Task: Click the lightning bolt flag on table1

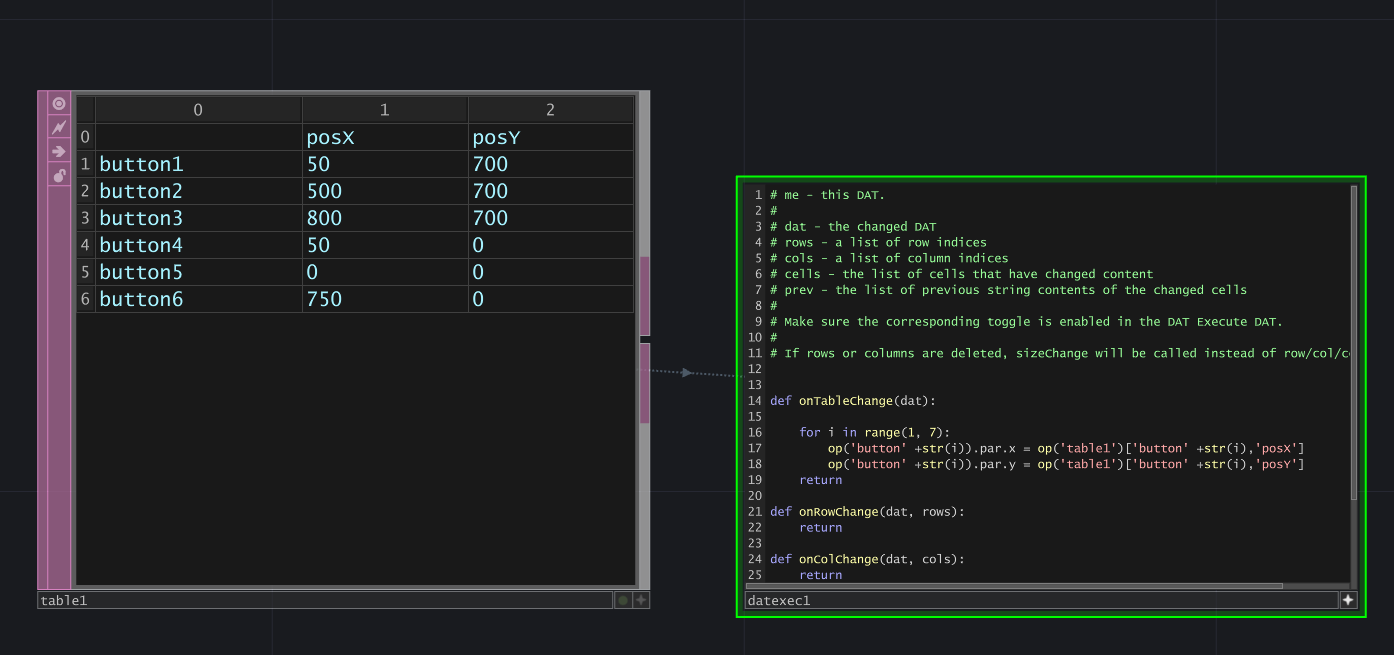Action: [58, 127]
